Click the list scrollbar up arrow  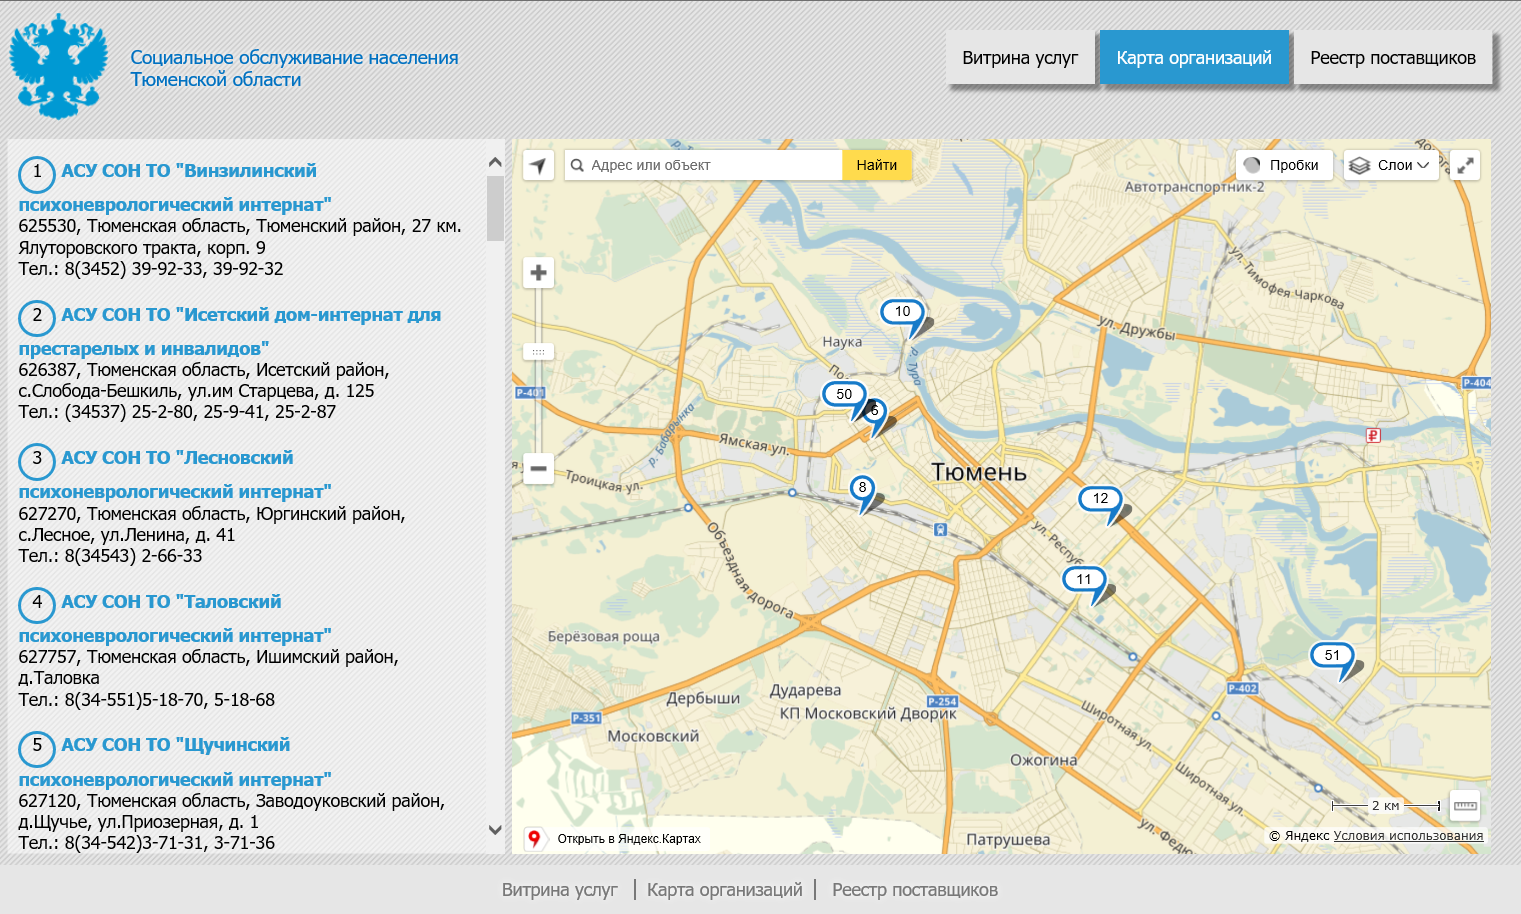click(x=495, y=162)
